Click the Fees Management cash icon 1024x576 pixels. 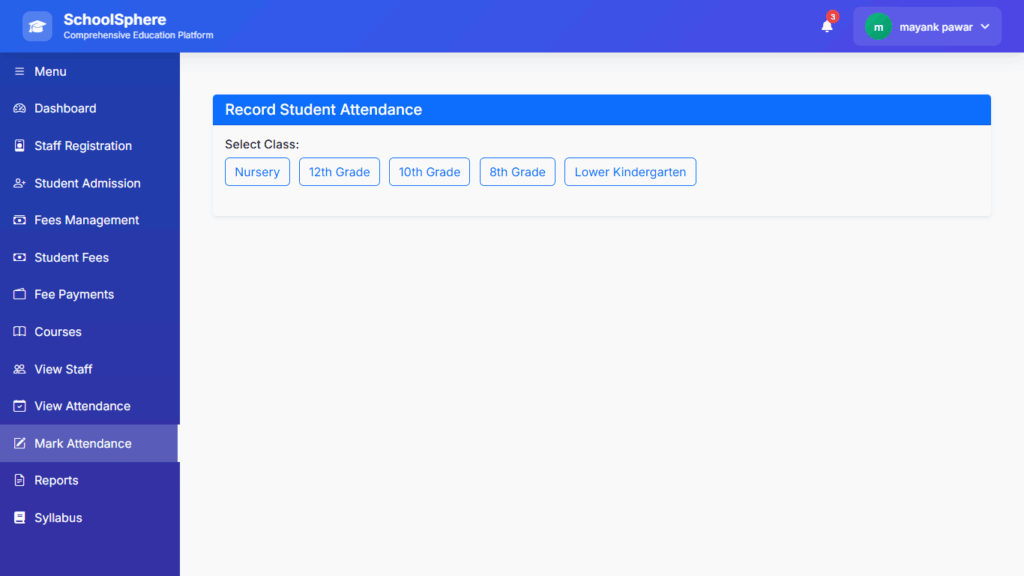click(x=19, y=220)
